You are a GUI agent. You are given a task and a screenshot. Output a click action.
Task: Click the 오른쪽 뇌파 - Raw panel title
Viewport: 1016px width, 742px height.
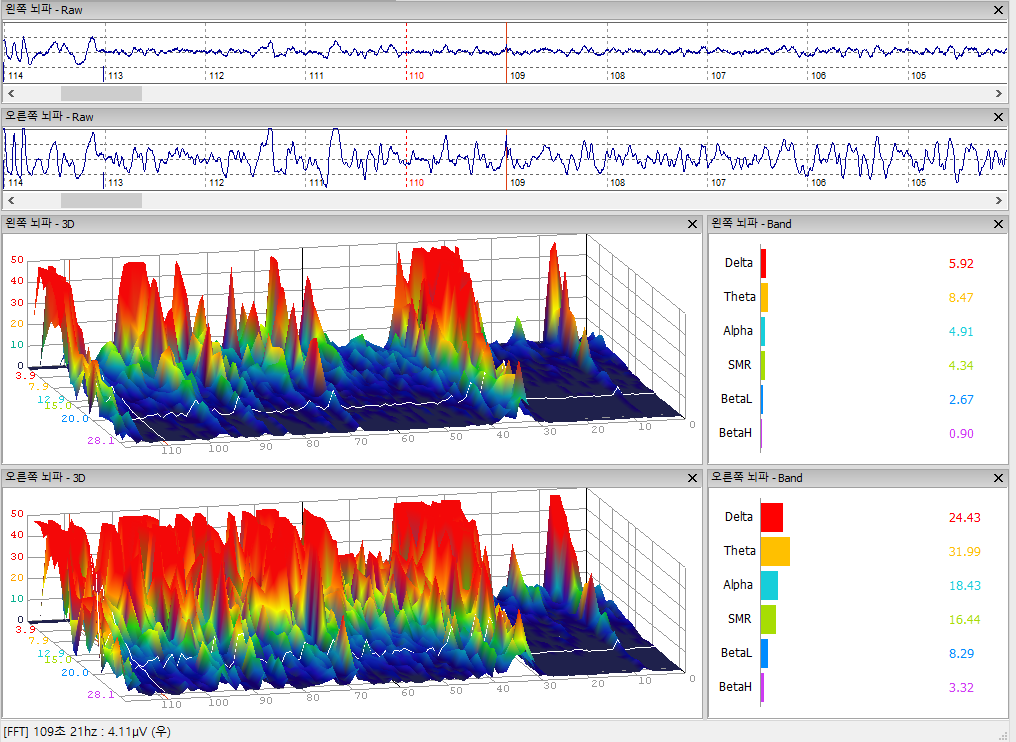coord(49,117)
